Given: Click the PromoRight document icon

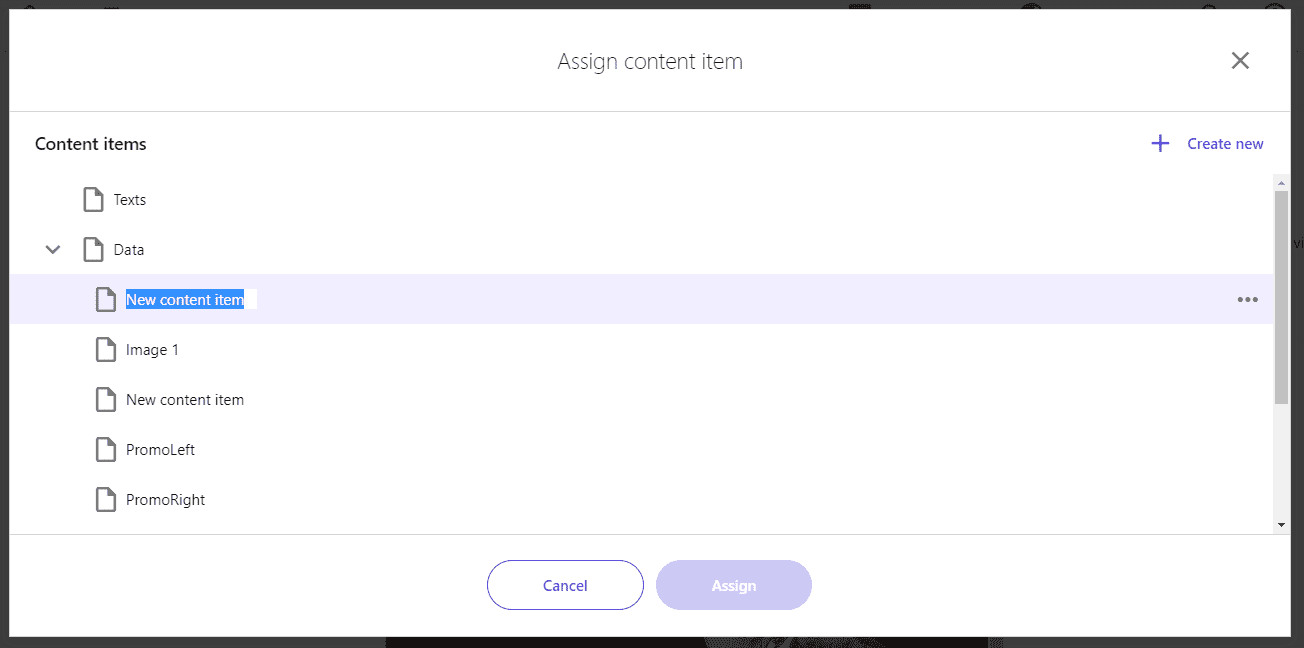Looking at the screenshot, I should 105,500.
